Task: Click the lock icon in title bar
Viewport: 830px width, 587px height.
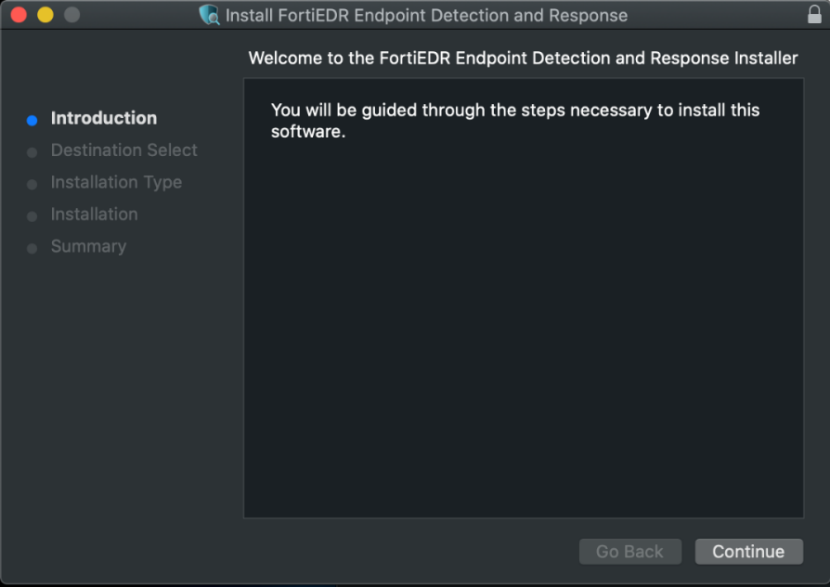Action: pos(813,15)
